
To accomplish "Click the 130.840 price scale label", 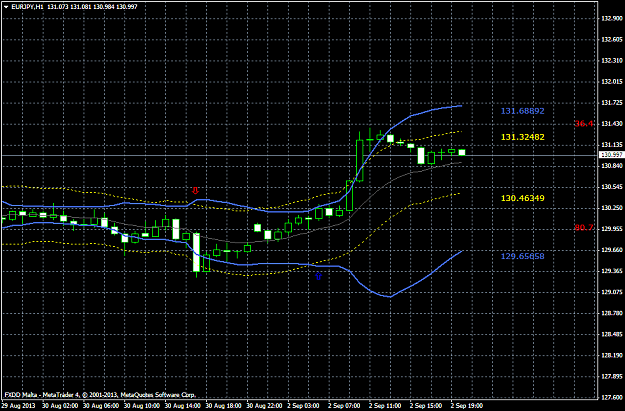I will coord(612,166).
